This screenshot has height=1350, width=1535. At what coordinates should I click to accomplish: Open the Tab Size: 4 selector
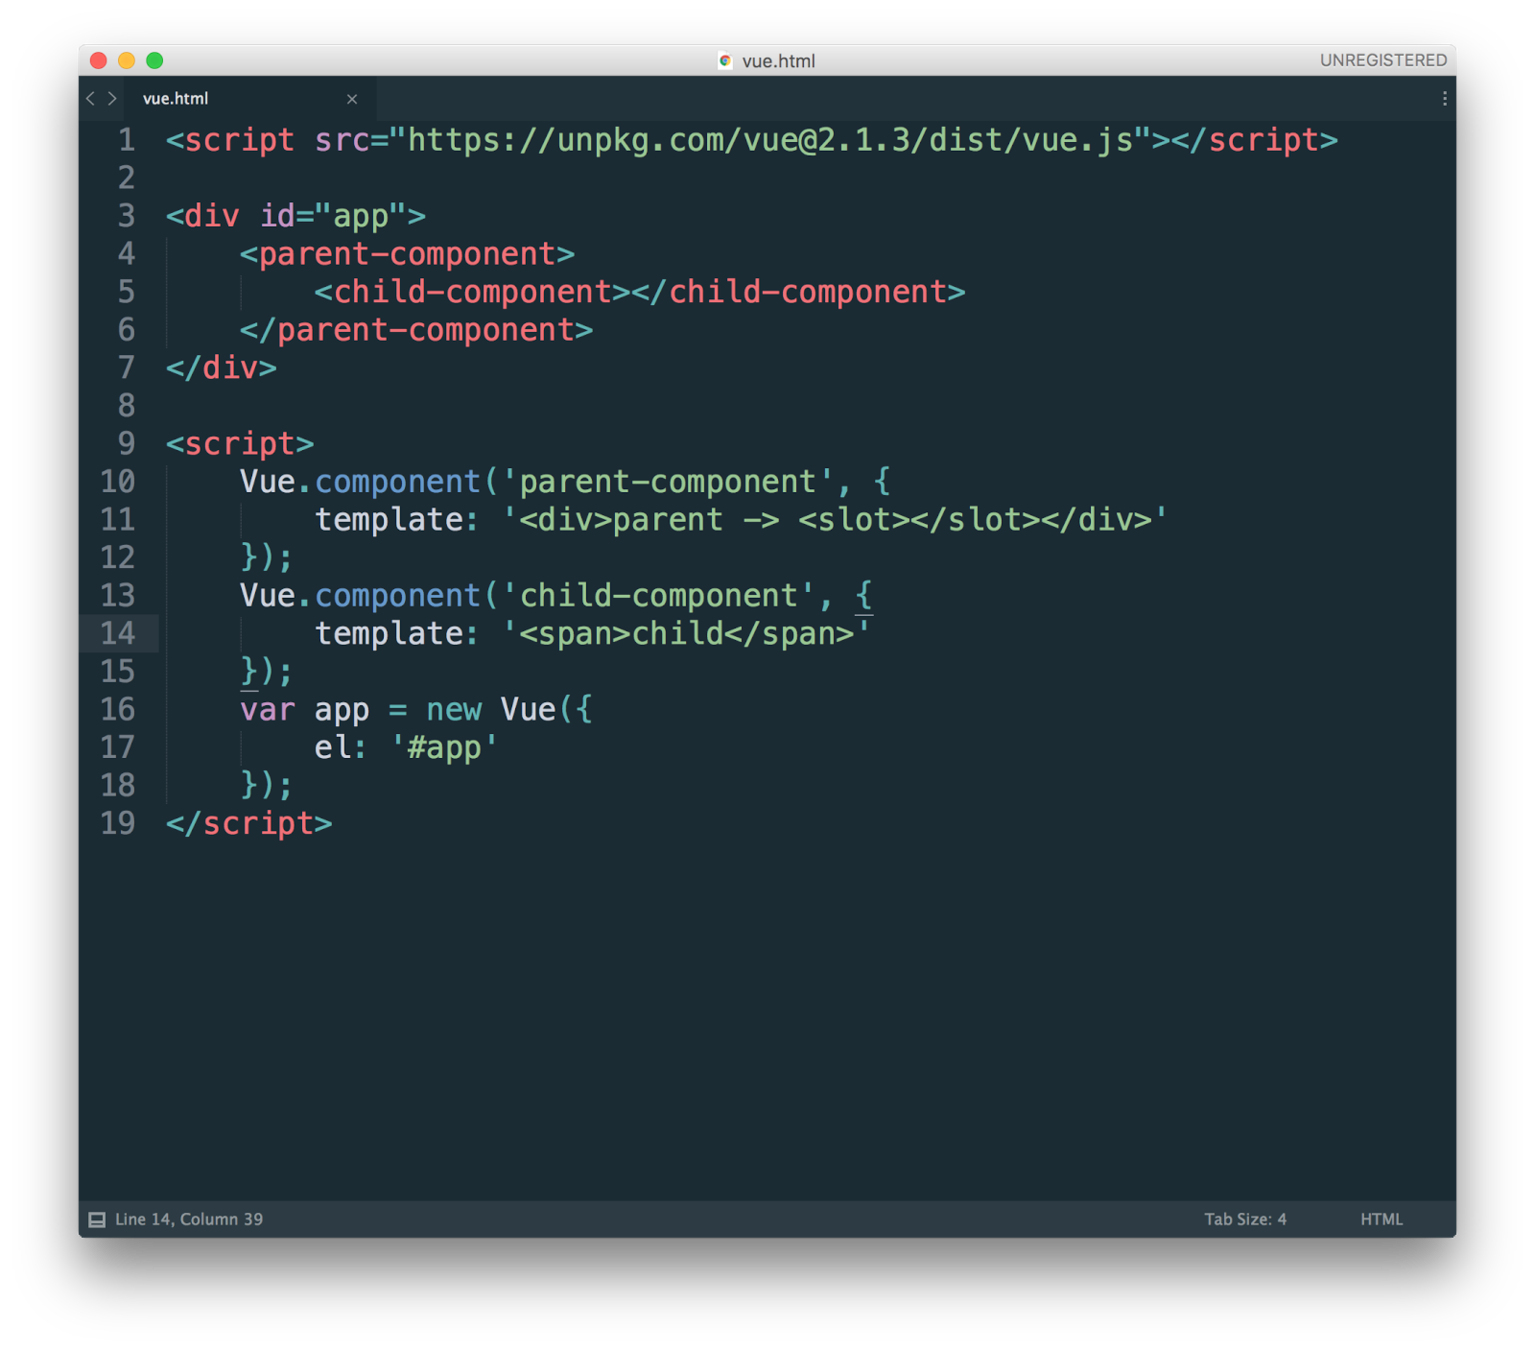click(1245, 1219)
